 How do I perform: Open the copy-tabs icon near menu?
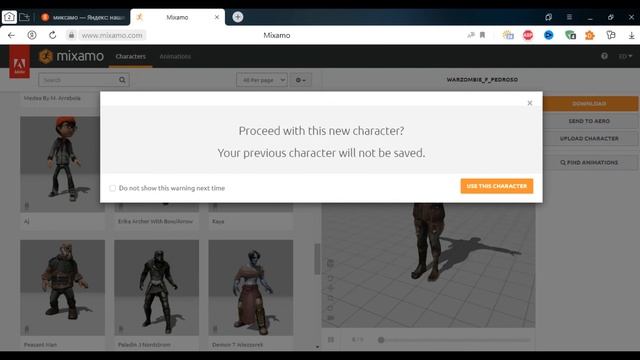(549, 17)
